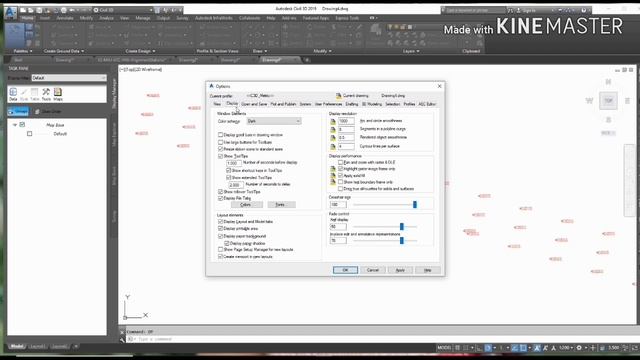Screen dimensions: 640x360
Task: Enable Pan and zoom with raster & OLE
Action: pos(340,162)
